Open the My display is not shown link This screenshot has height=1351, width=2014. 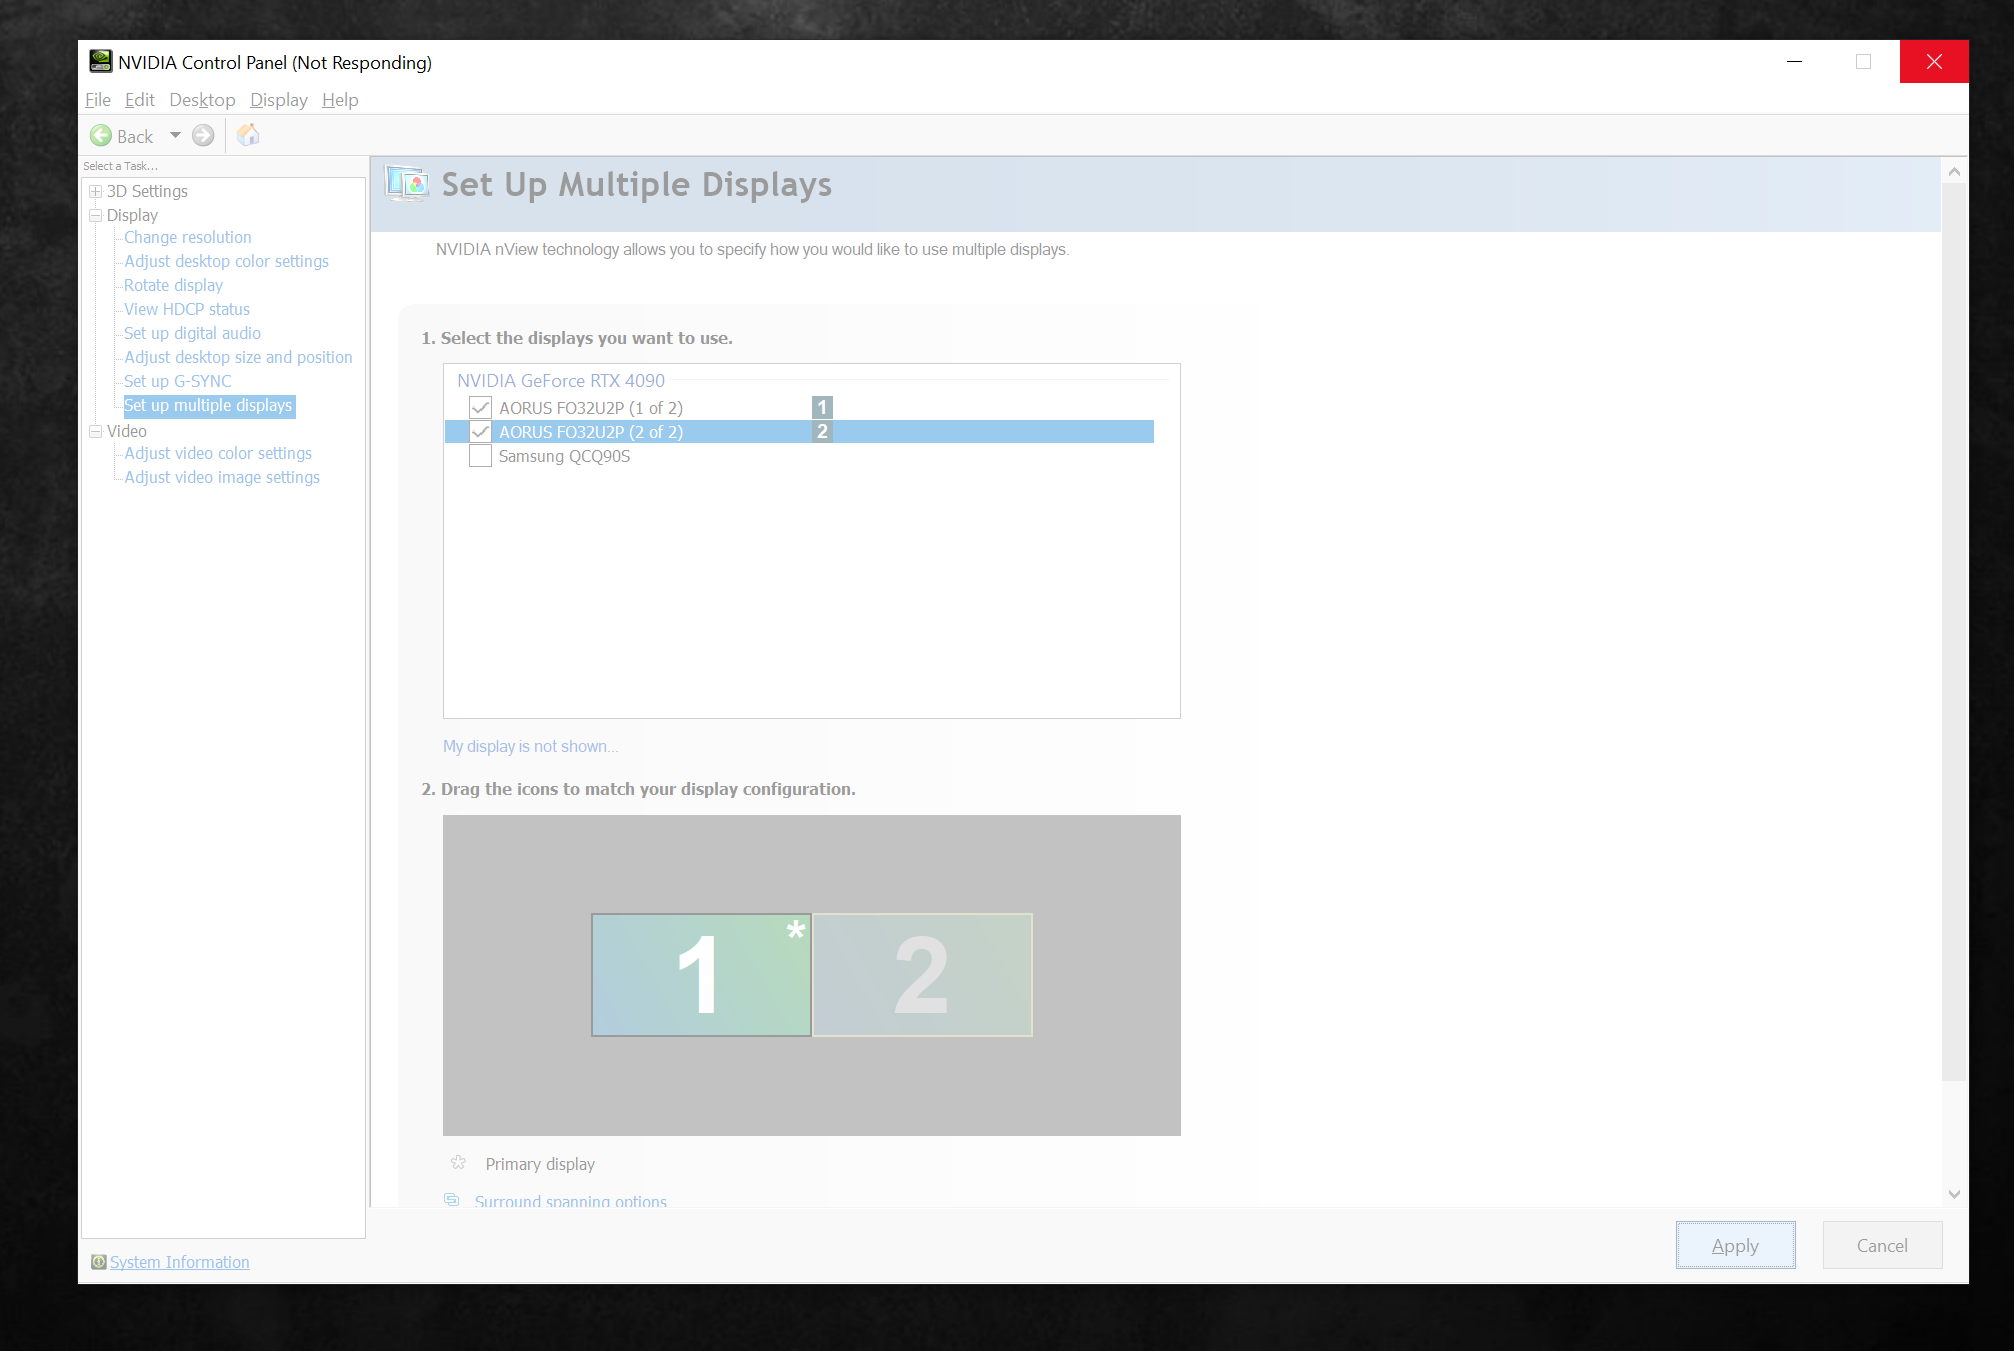pyautogui.click(x=531, y=746)
